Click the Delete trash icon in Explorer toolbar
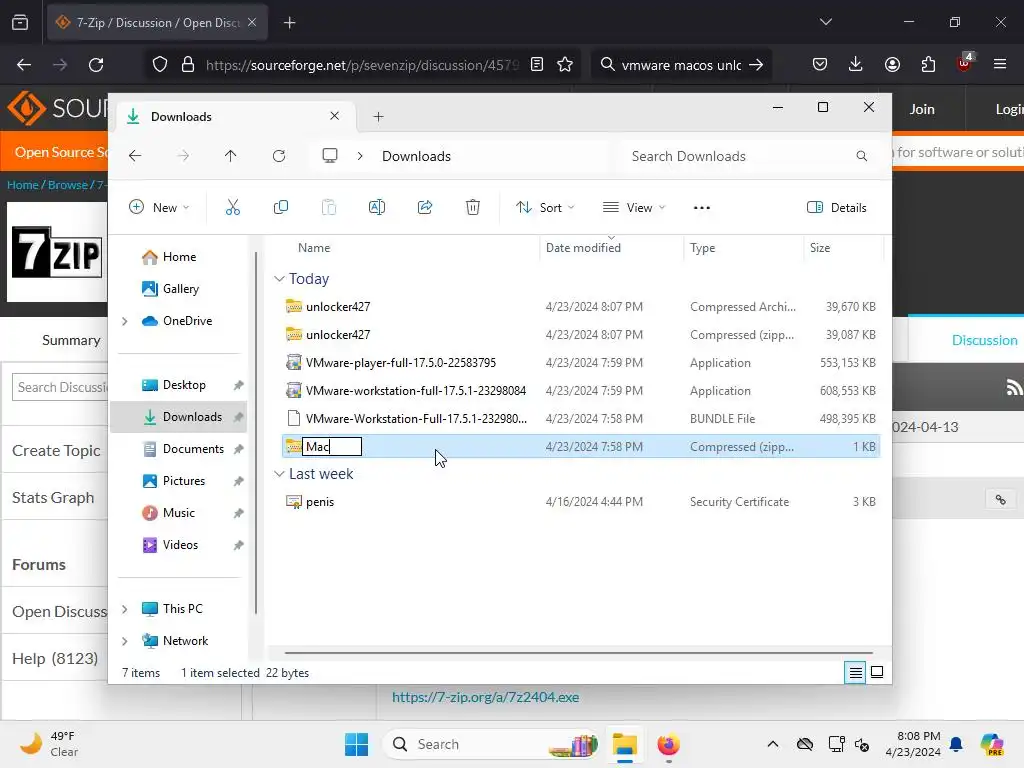This screenshot has height=768, width=1024. (473, 208)
